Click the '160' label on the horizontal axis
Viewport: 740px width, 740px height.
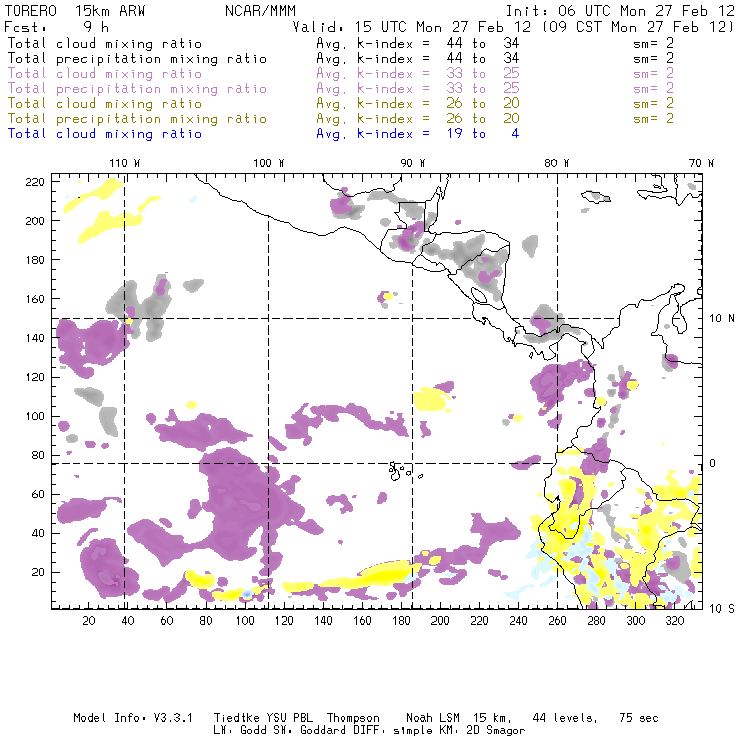tap(362, 621)
